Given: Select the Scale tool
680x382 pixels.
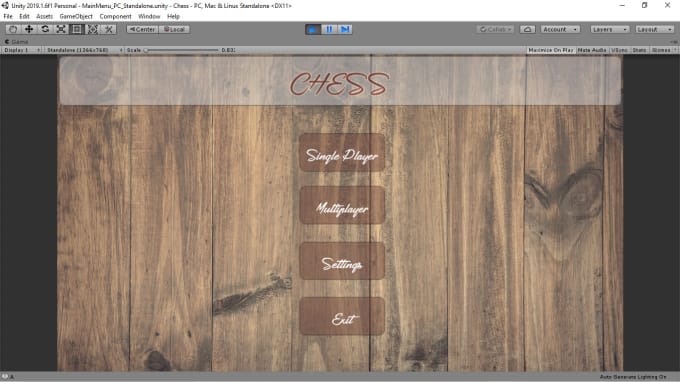Looking at the screenshot, I should coord(61,29).
